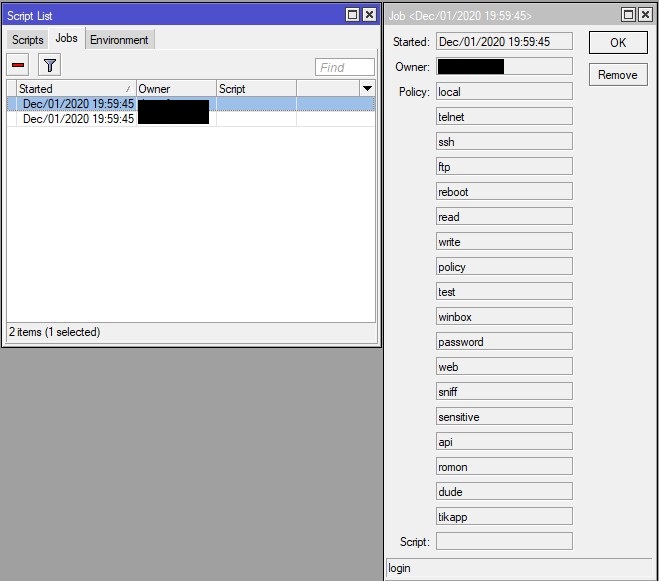The image size is (659, 581).
Task: Sort by the Owner column header
Action: pyautogui.click(x=176, y=89)
